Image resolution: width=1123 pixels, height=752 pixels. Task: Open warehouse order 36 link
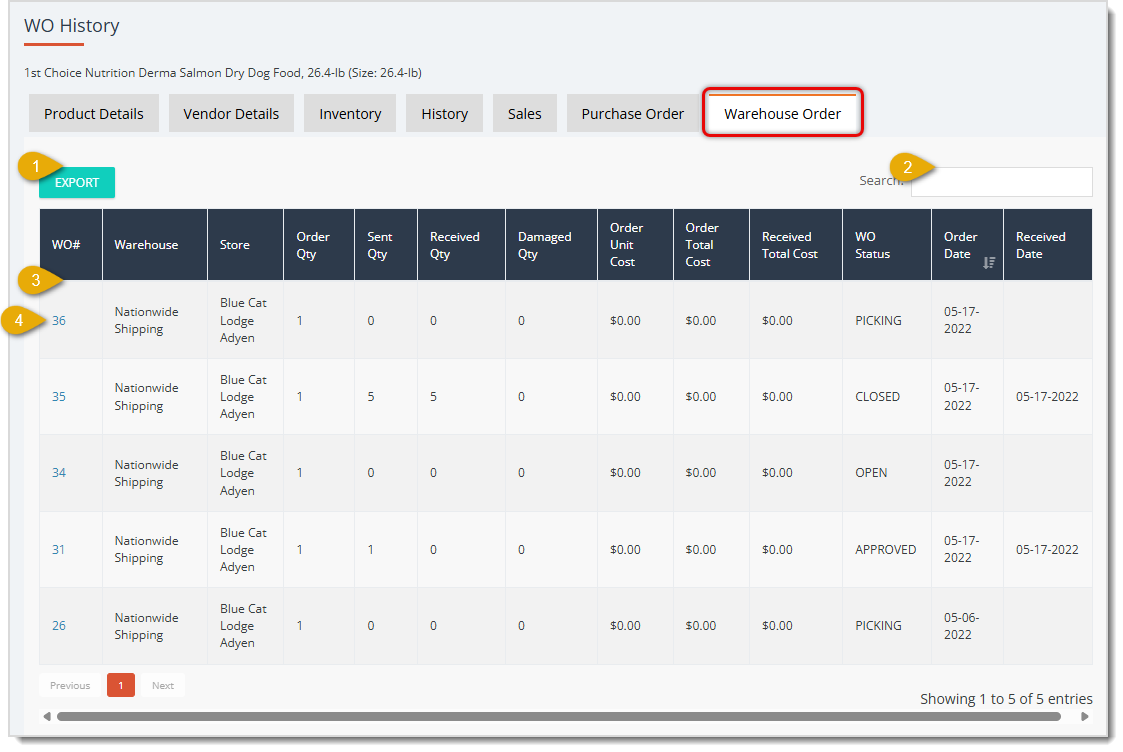click(59, 321)
